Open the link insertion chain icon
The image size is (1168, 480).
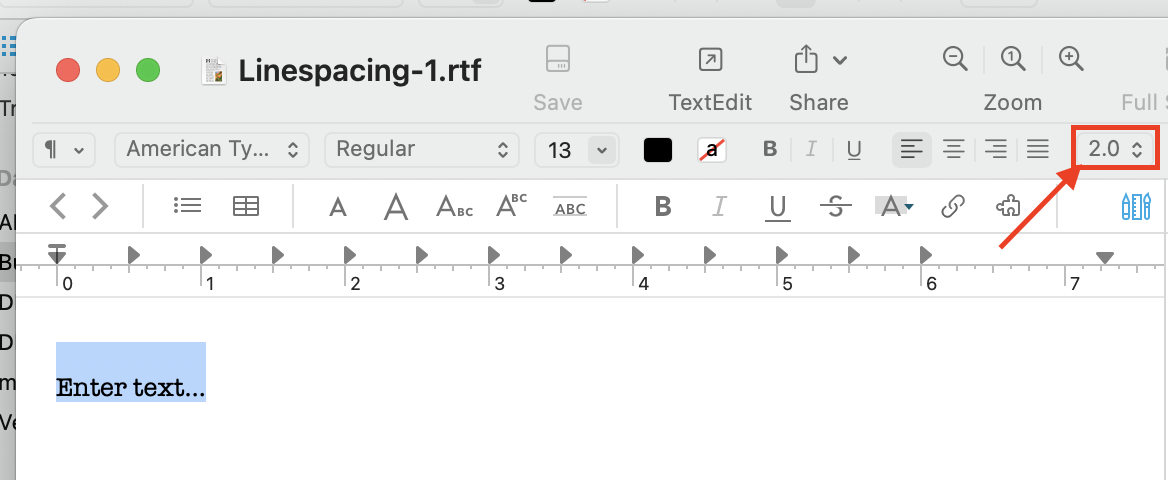[953, 206]
